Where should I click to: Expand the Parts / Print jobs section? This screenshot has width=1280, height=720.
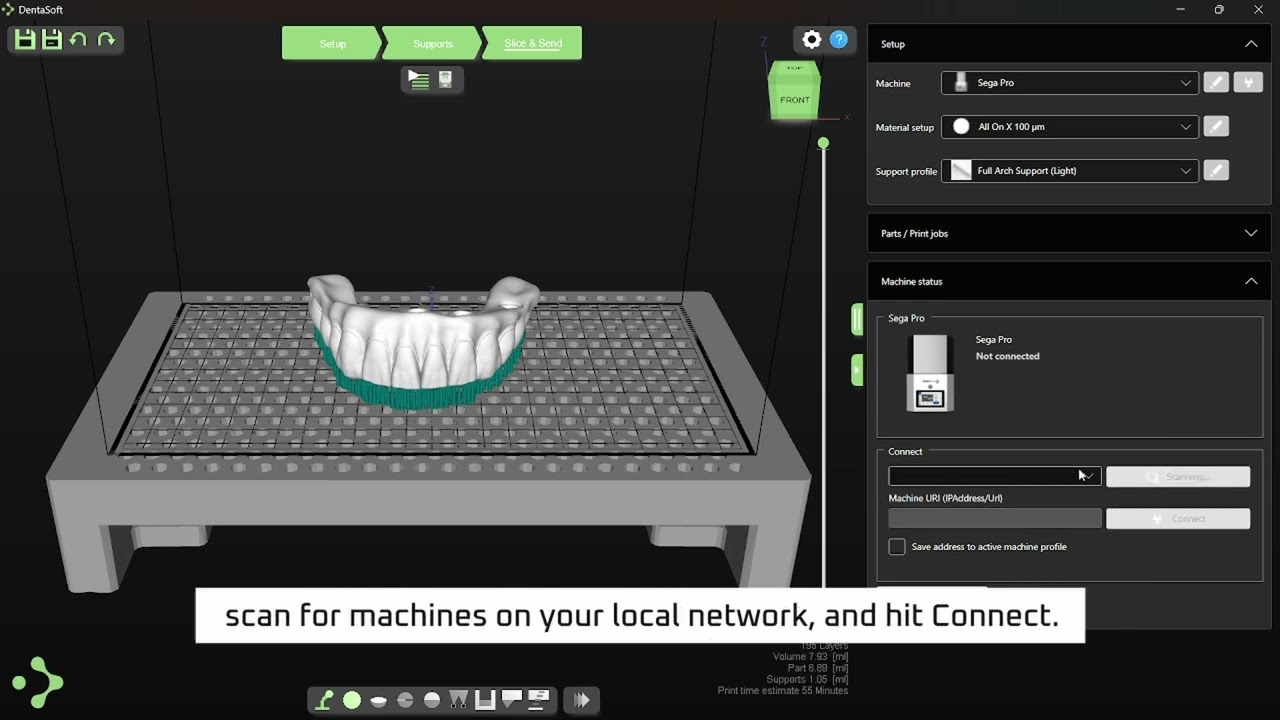(1250, 233)
